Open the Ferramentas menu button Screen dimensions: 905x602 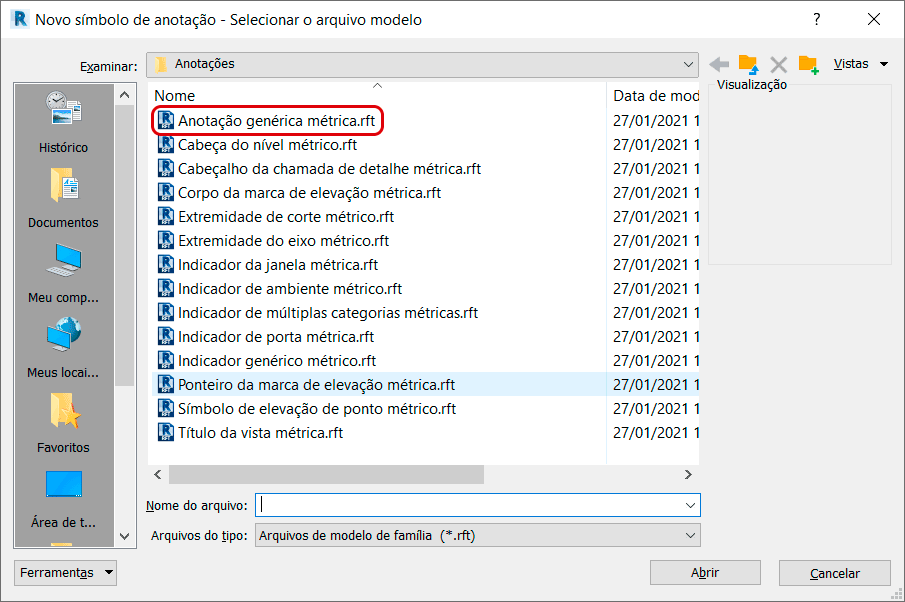66,573
